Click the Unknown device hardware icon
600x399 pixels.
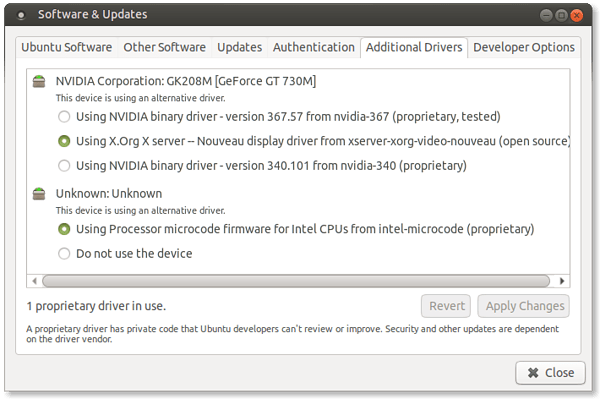(x=39, y=194)
